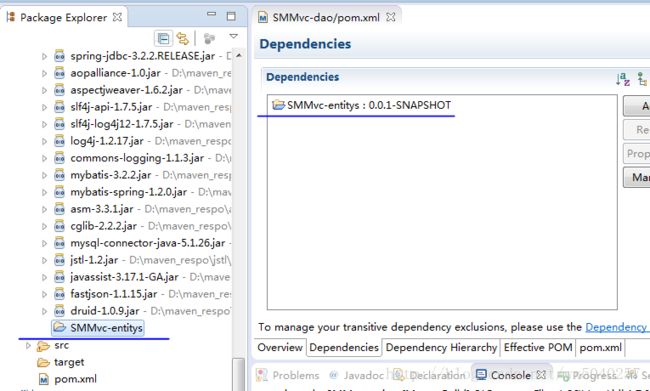Screen dimensions: 650x391
Task: Select mysql-connector-java-5.1.26.jar jar icon
Action: (60, 243)
